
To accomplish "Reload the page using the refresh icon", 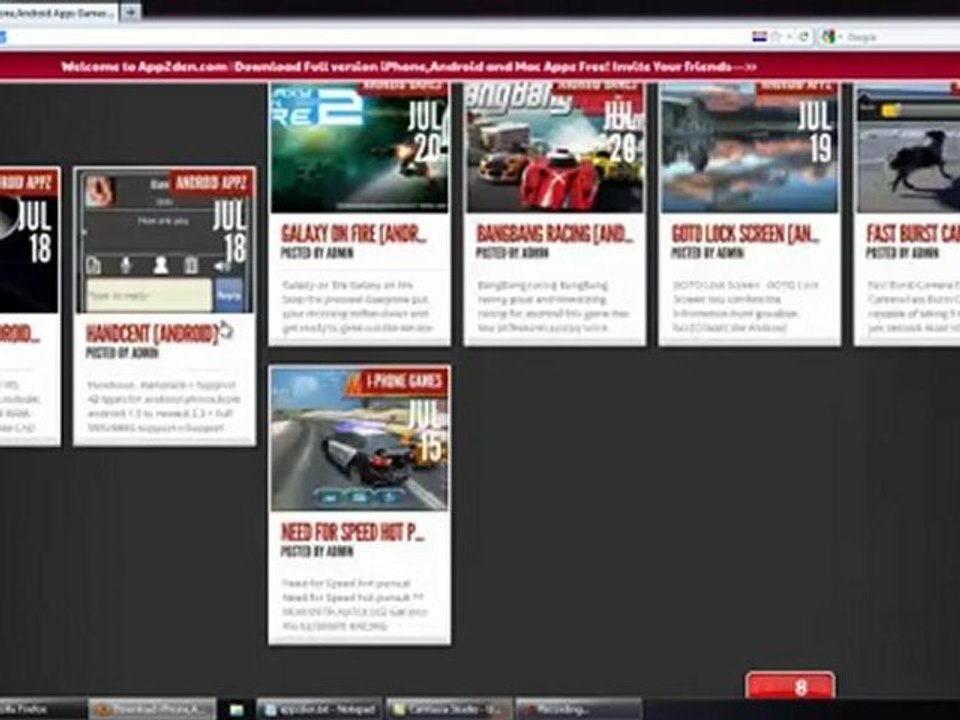I will 804,37.
